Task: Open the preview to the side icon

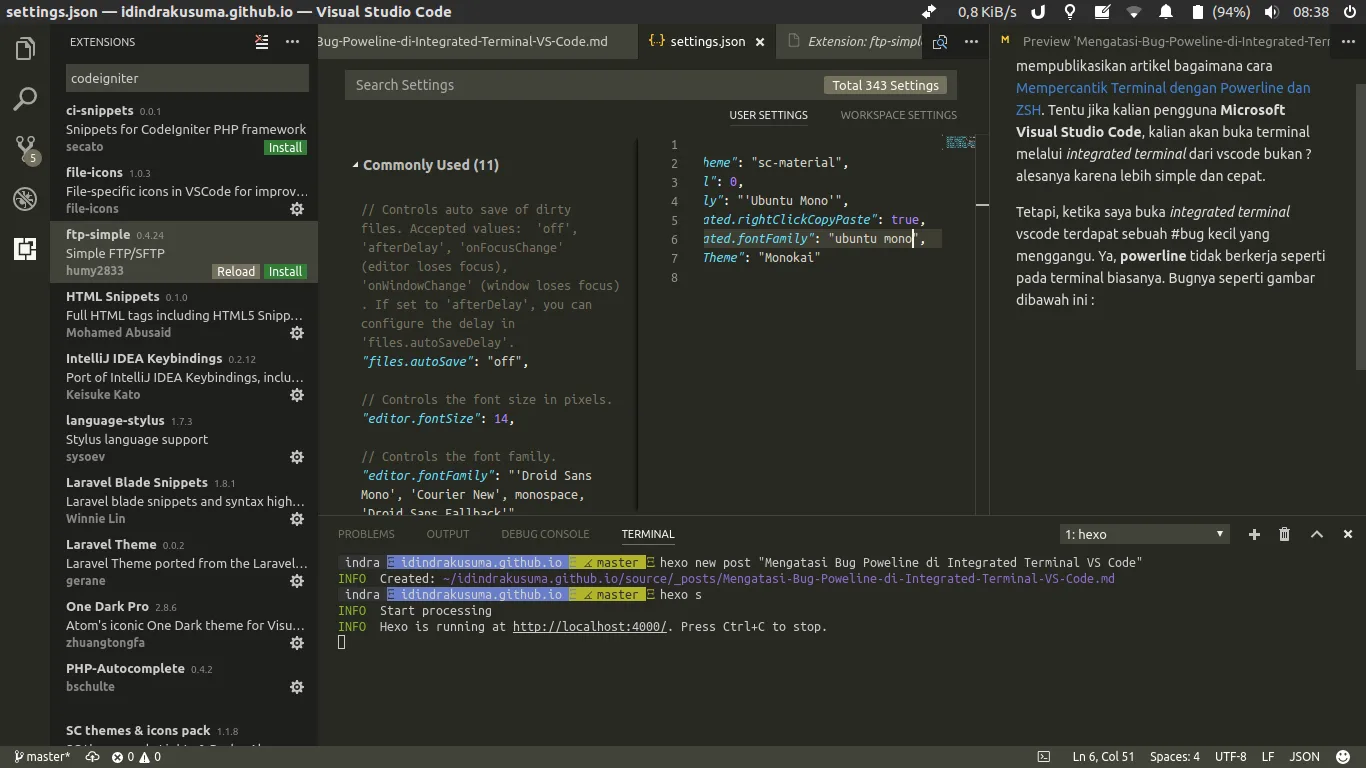Action: point(940,42)
